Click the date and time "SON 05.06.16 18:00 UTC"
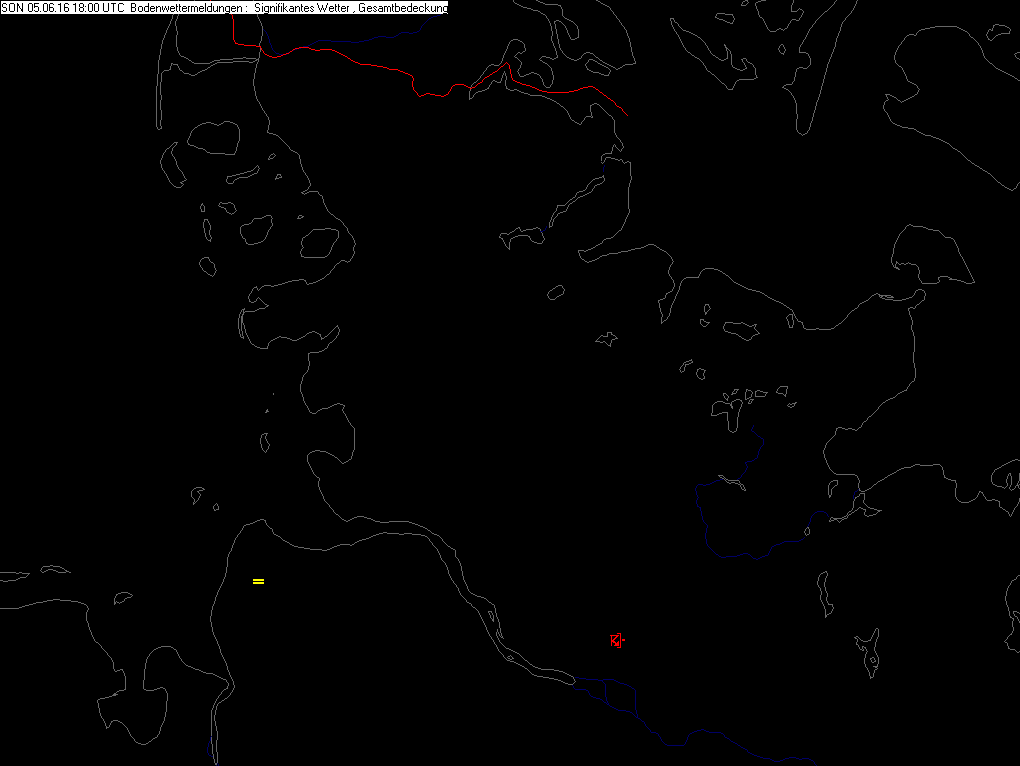1020x766 pixels. tap(62, 8)
